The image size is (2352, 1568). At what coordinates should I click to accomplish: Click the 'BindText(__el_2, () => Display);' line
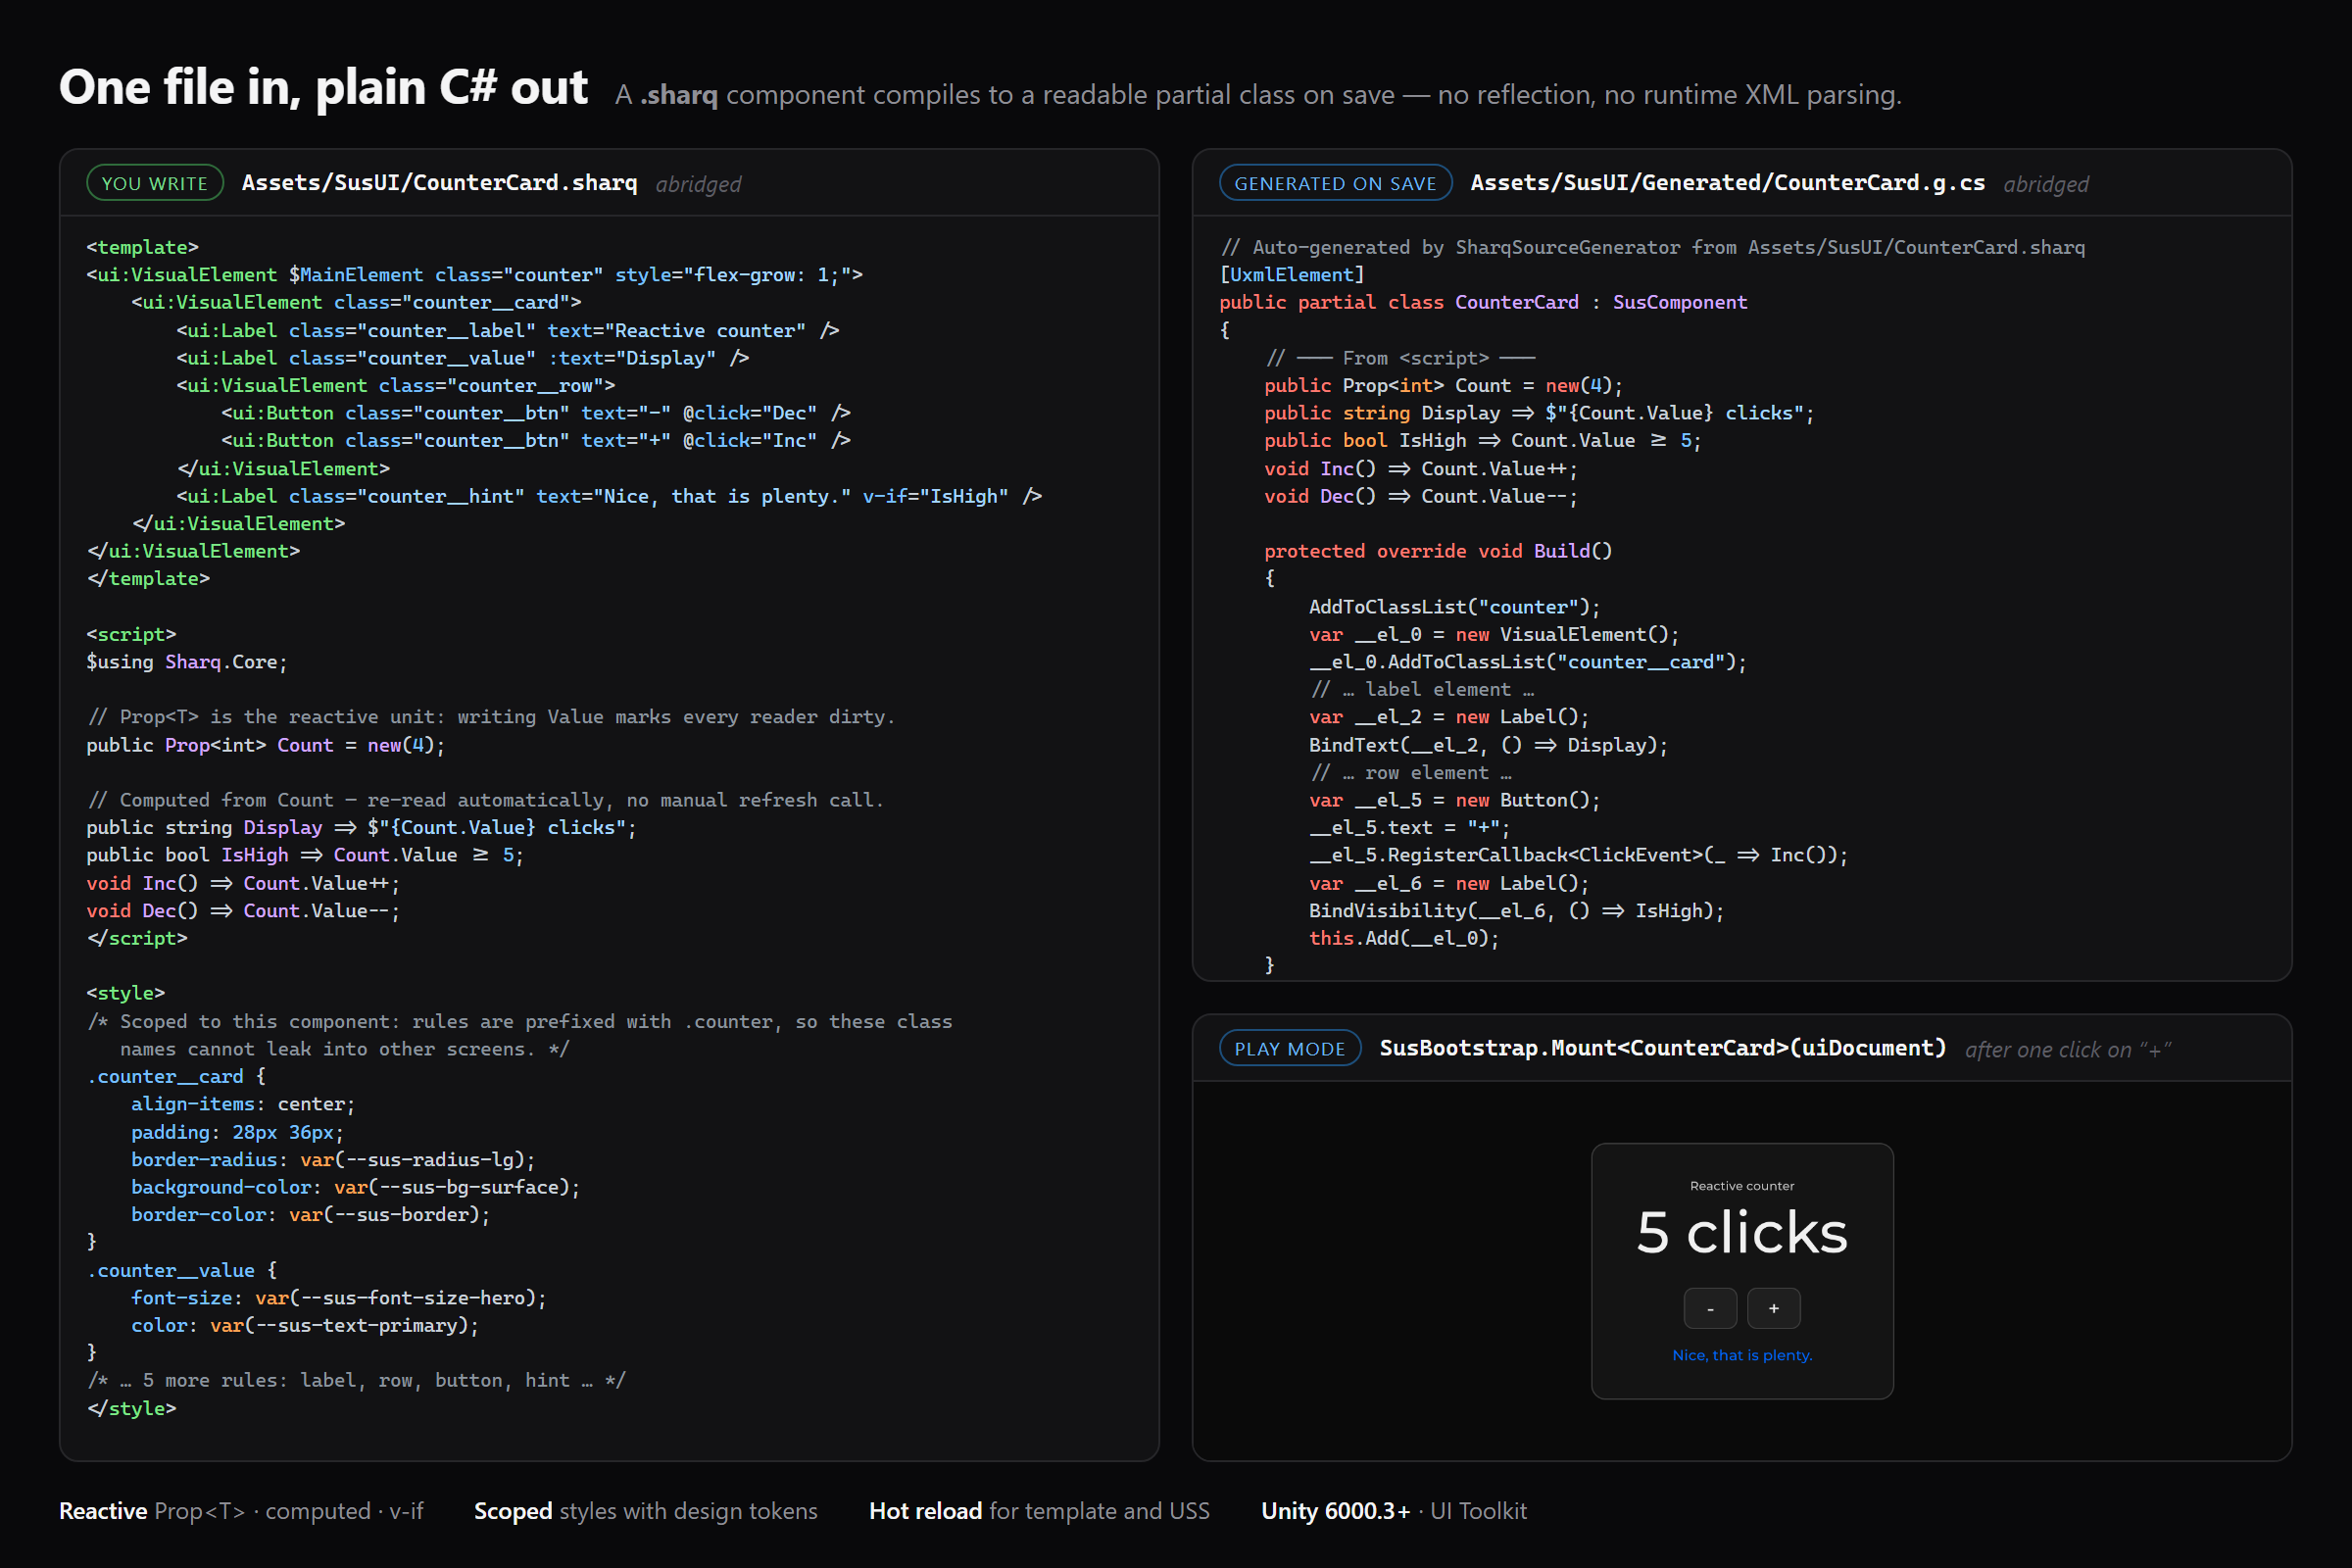(x=1489, y=745)
